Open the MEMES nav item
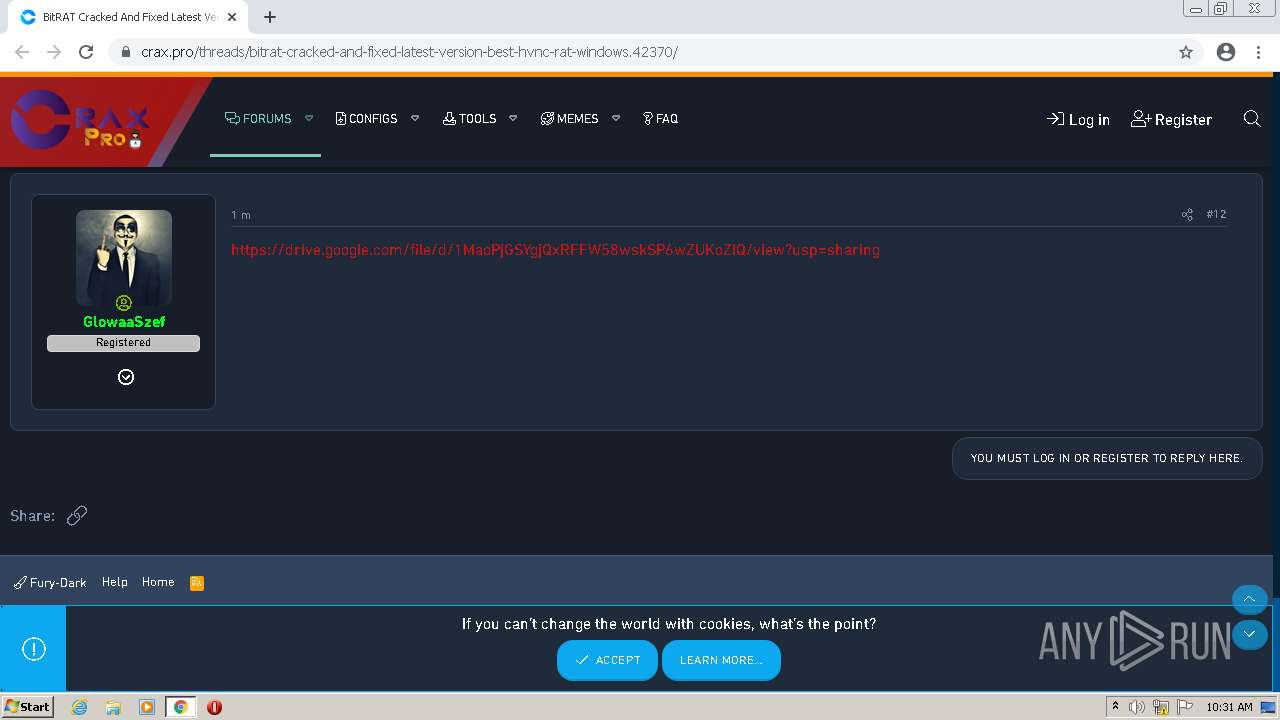 (569, 118)
